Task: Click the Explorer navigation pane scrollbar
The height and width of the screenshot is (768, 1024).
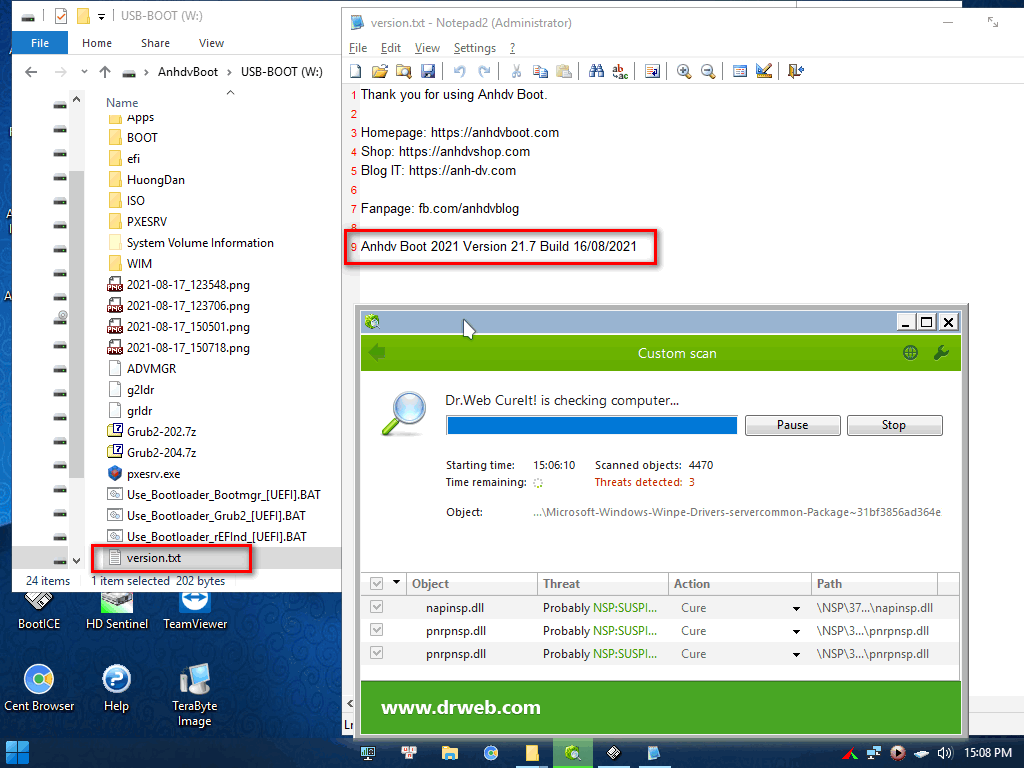Action: [77, 327]
